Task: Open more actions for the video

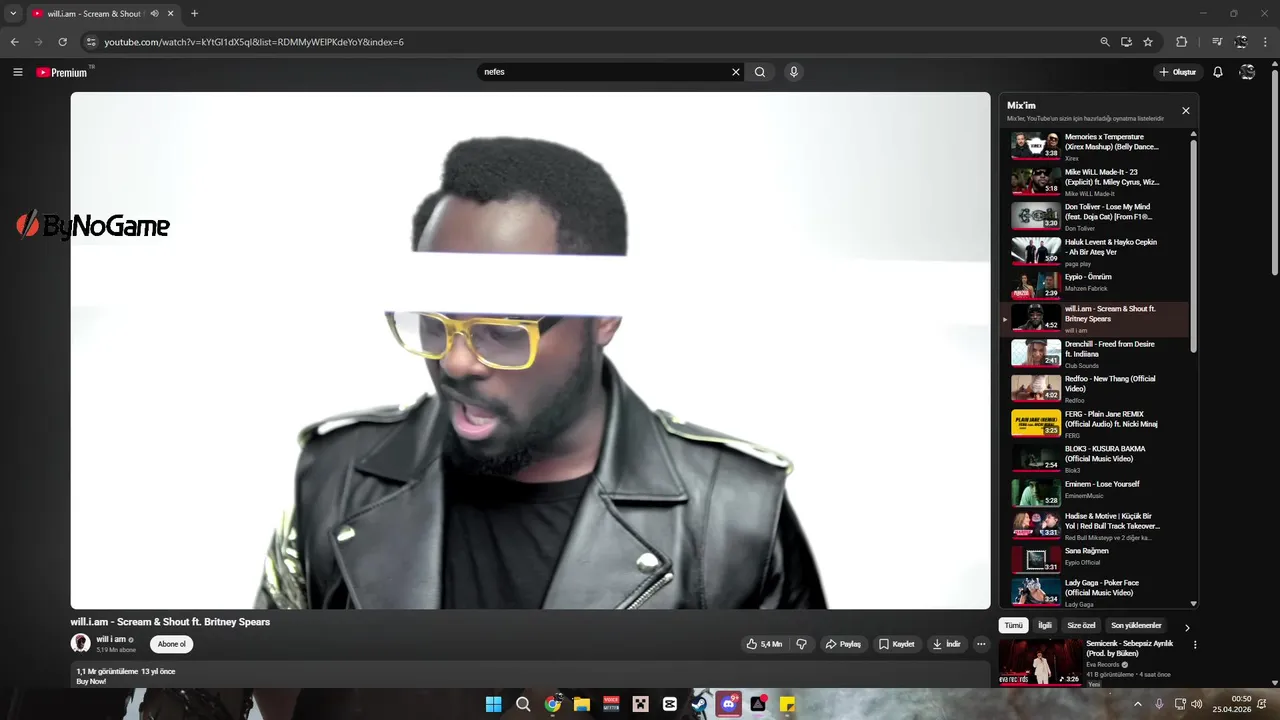Action: pyautogui.click(x=981, y=644)
